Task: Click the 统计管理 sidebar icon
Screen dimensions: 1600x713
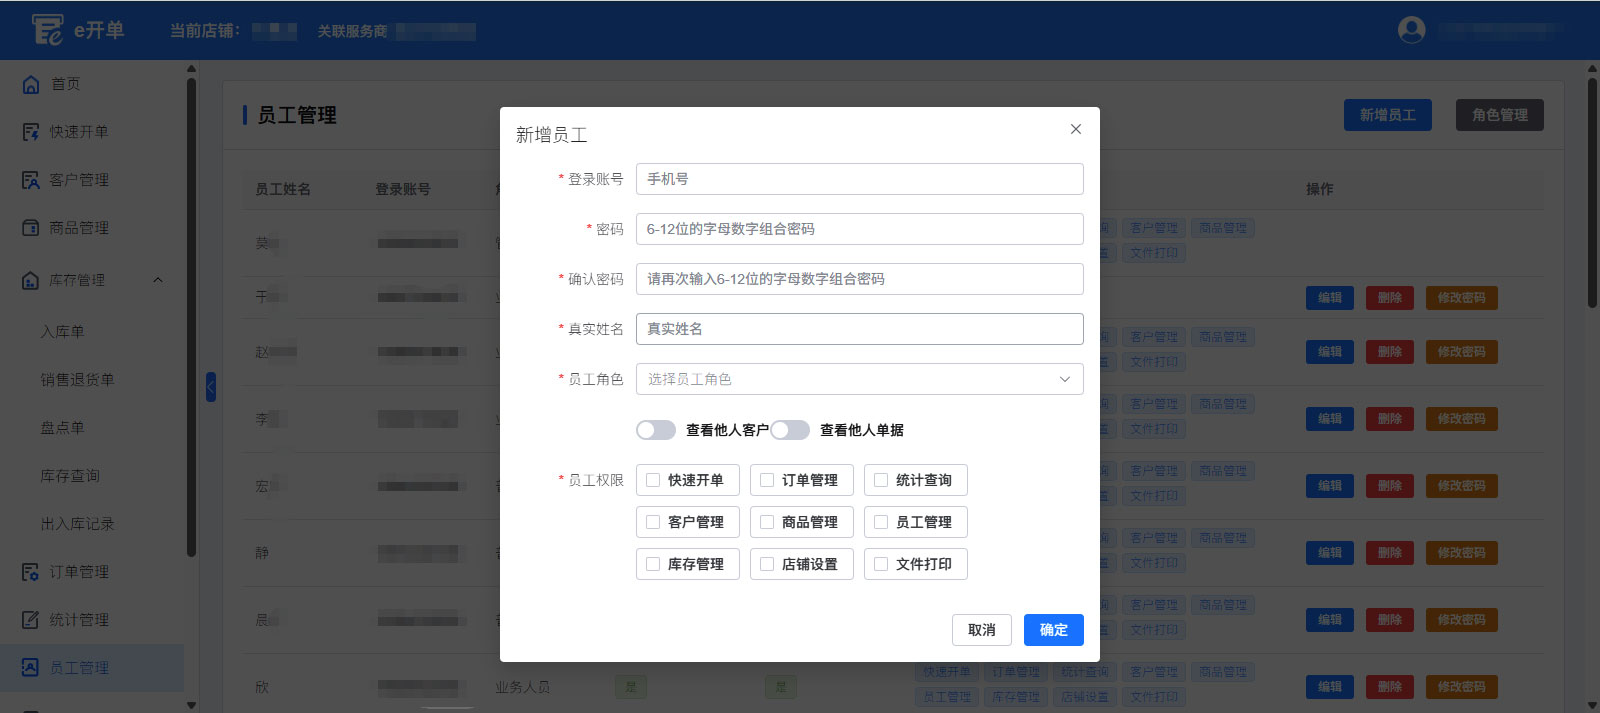Action: click(x=31, y=620)
